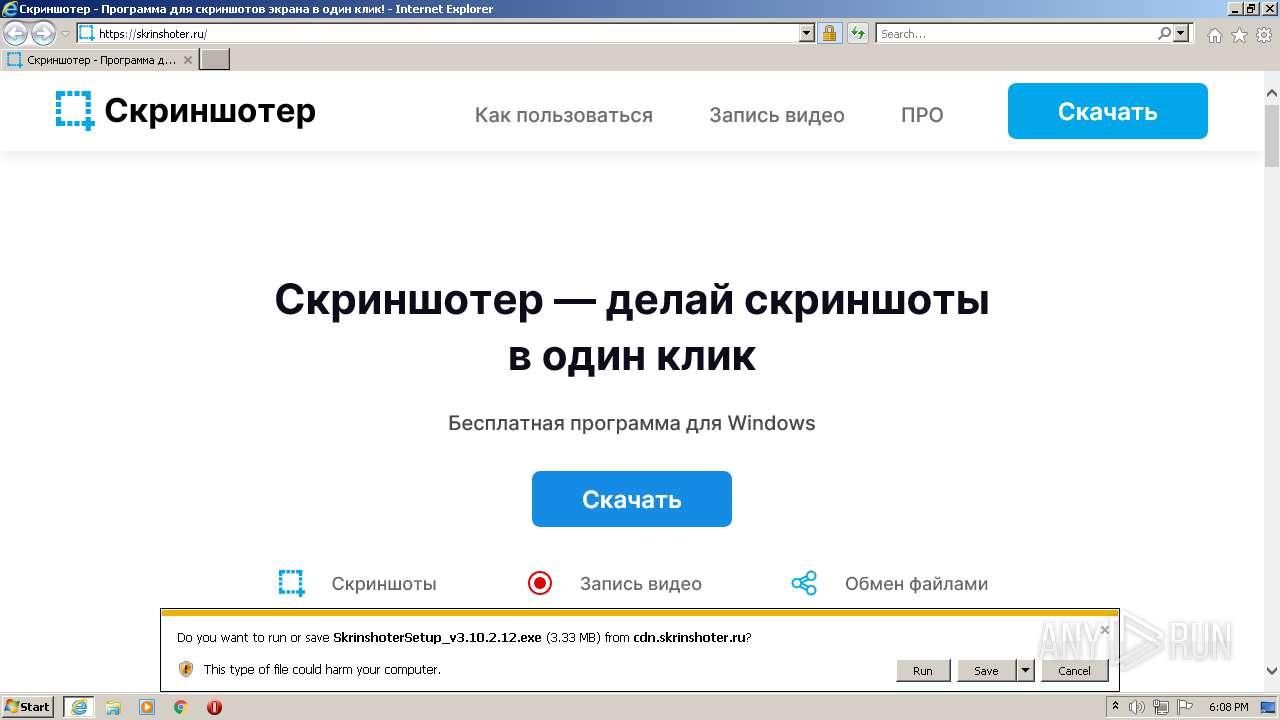Click the search magnifier icon

tap(1164, 33)
